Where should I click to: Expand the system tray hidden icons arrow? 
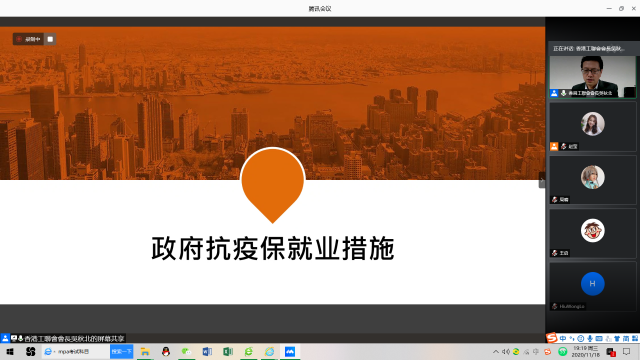496,351
